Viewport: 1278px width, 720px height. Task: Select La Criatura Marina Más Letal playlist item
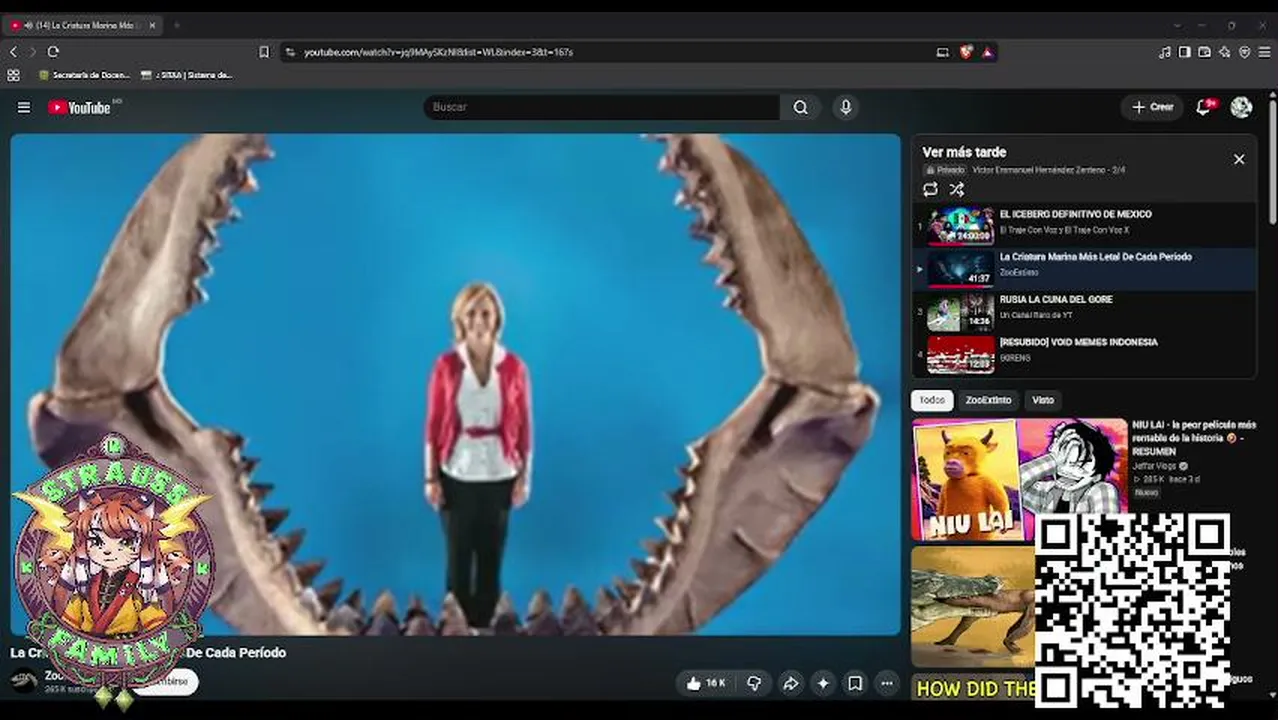[x=1085, y=269]
